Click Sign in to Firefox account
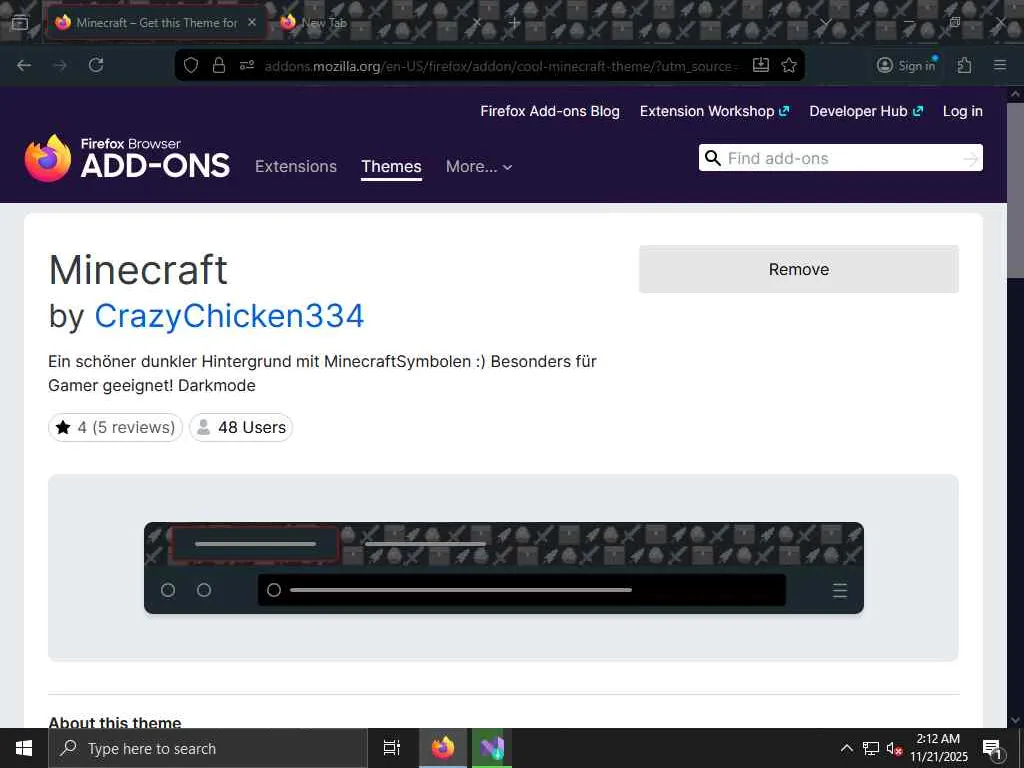 (x=906, y=65)
